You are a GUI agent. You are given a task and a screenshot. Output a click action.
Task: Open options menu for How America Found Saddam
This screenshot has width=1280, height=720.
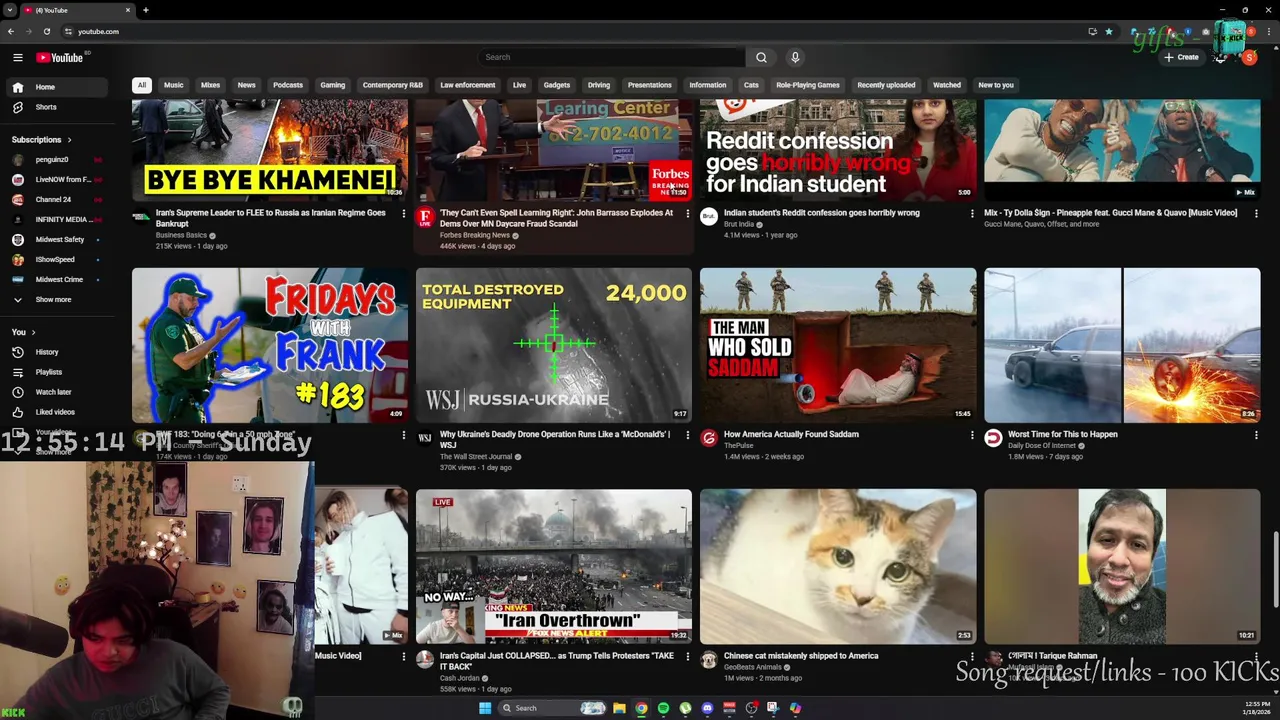point(972,435)
